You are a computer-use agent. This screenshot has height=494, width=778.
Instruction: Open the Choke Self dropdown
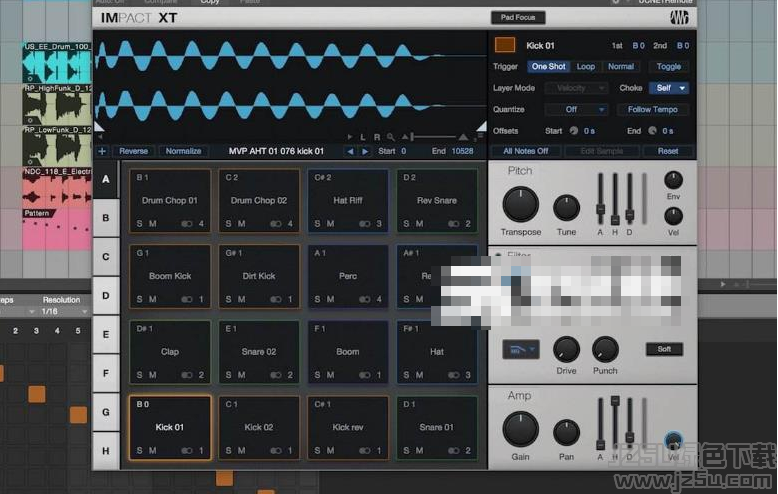(x=669, y=88)
